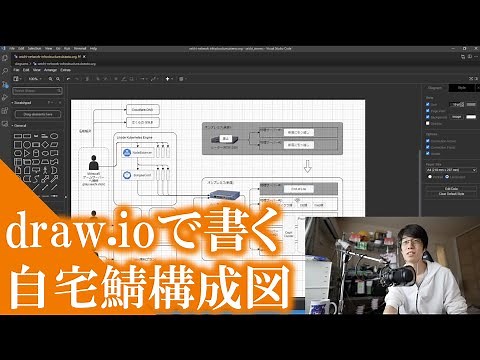This screenshot has width=480, height=360.
Task: Close the drawio editor tab
Action: point(84,57)
